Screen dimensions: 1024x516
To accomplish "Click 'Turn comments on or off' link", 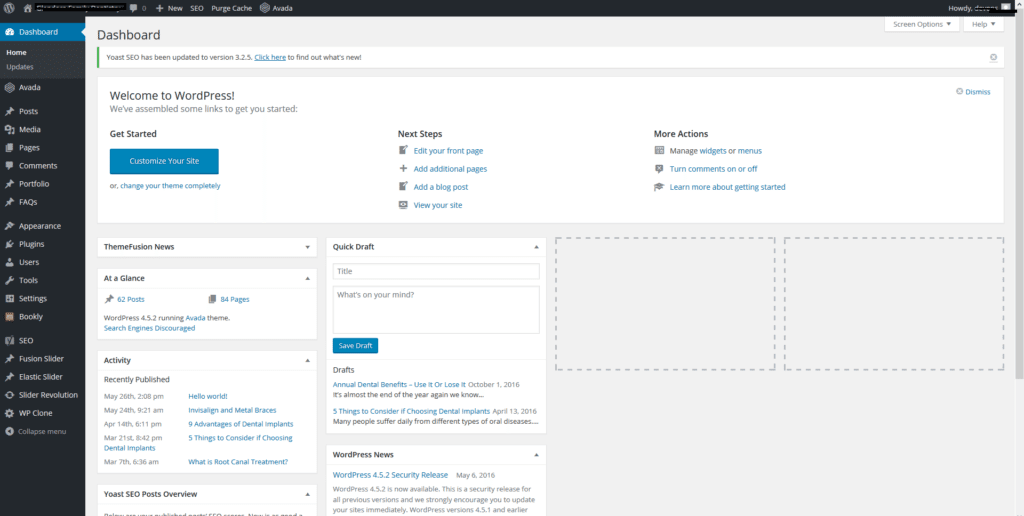I will pos(713,169).
